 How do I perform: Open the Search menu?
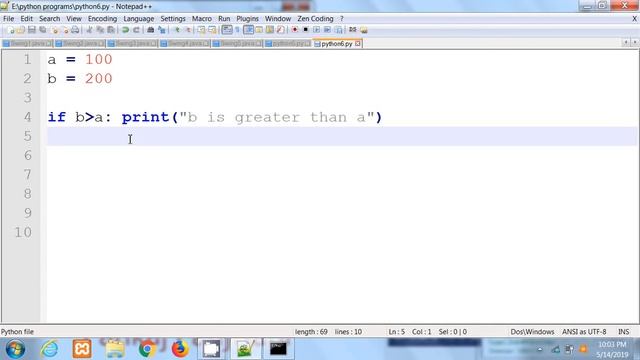tap(49, 19)
